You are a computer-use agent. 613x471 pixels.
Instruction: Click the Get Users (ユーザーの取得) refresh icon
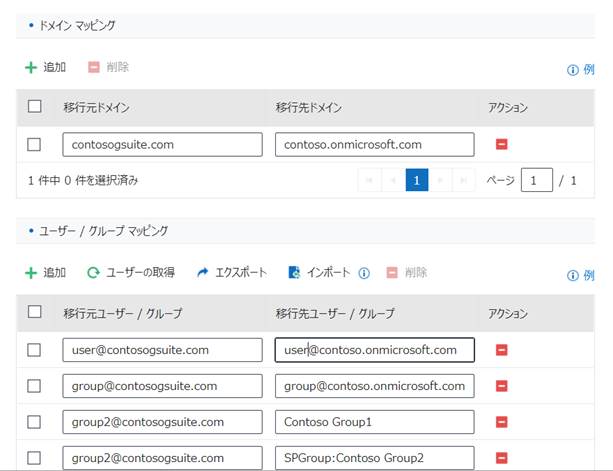click(x=93, y=272)
